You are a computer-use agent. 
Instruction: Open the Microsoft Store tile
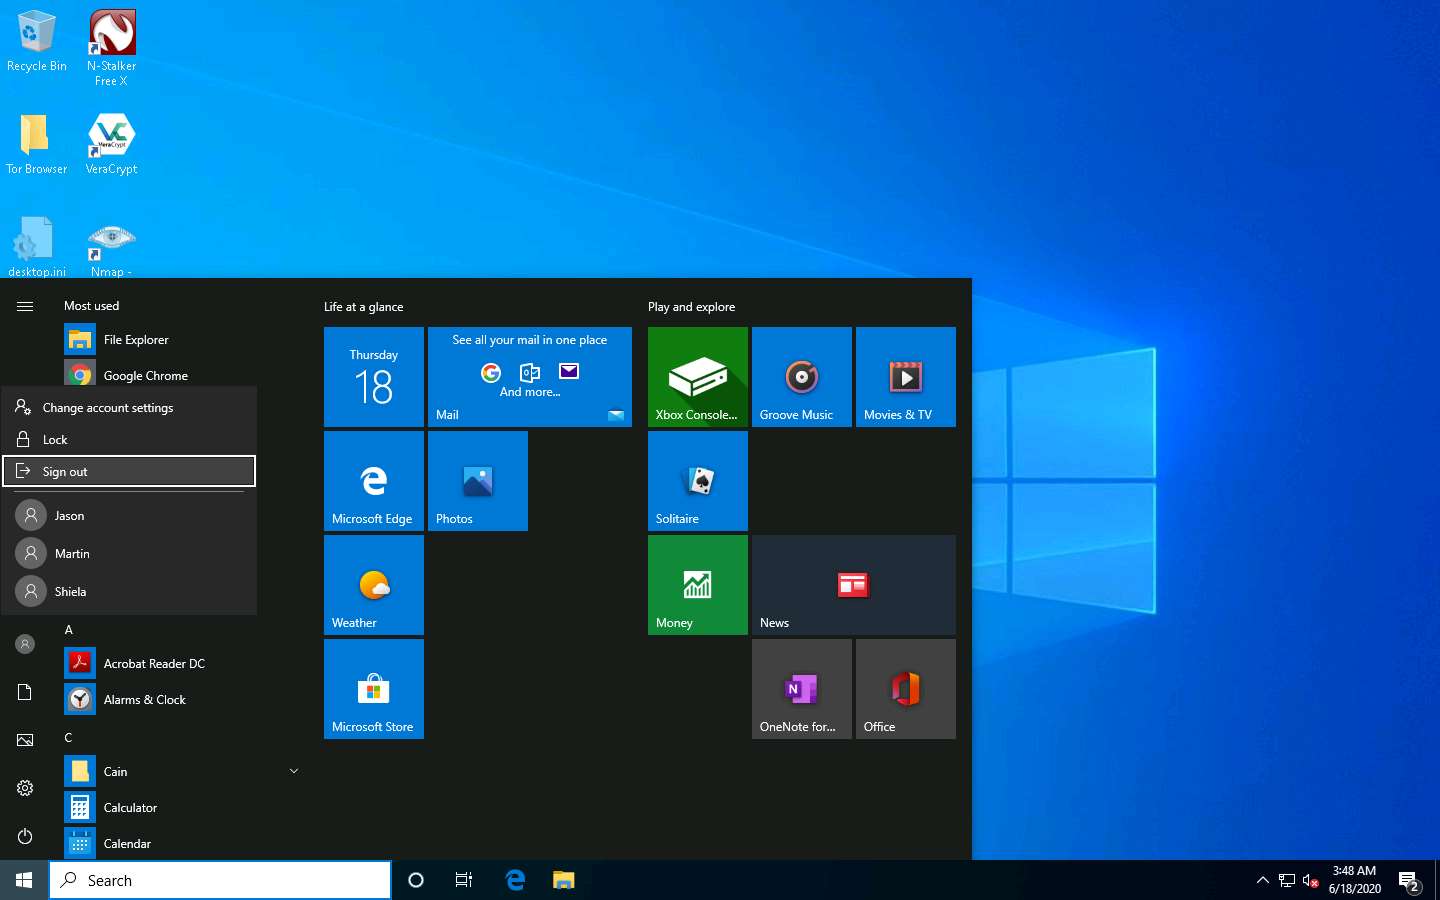pyautogui.click(x=374, y=689)
